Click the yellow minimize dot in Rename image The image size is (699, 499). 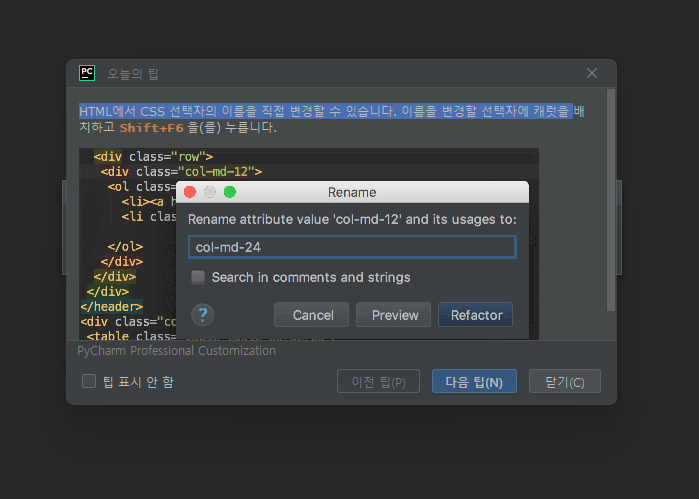(x=210, y=192)
